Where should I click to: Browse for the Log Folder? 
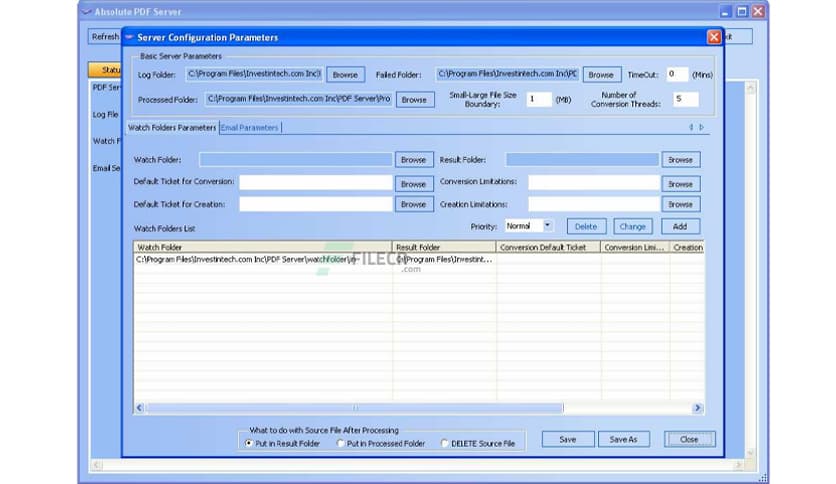tap(345, 75)
